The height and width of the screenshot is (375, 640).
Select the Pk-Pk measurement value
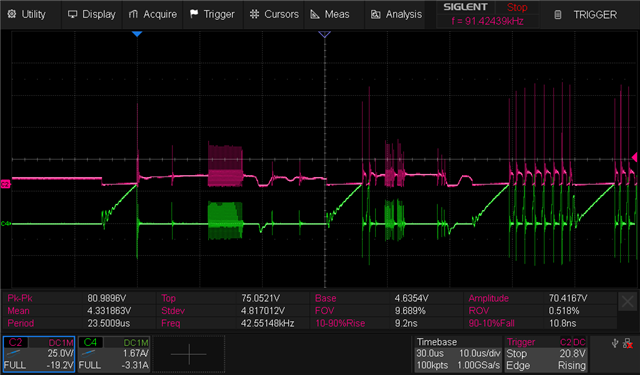[x=106, y=298]
